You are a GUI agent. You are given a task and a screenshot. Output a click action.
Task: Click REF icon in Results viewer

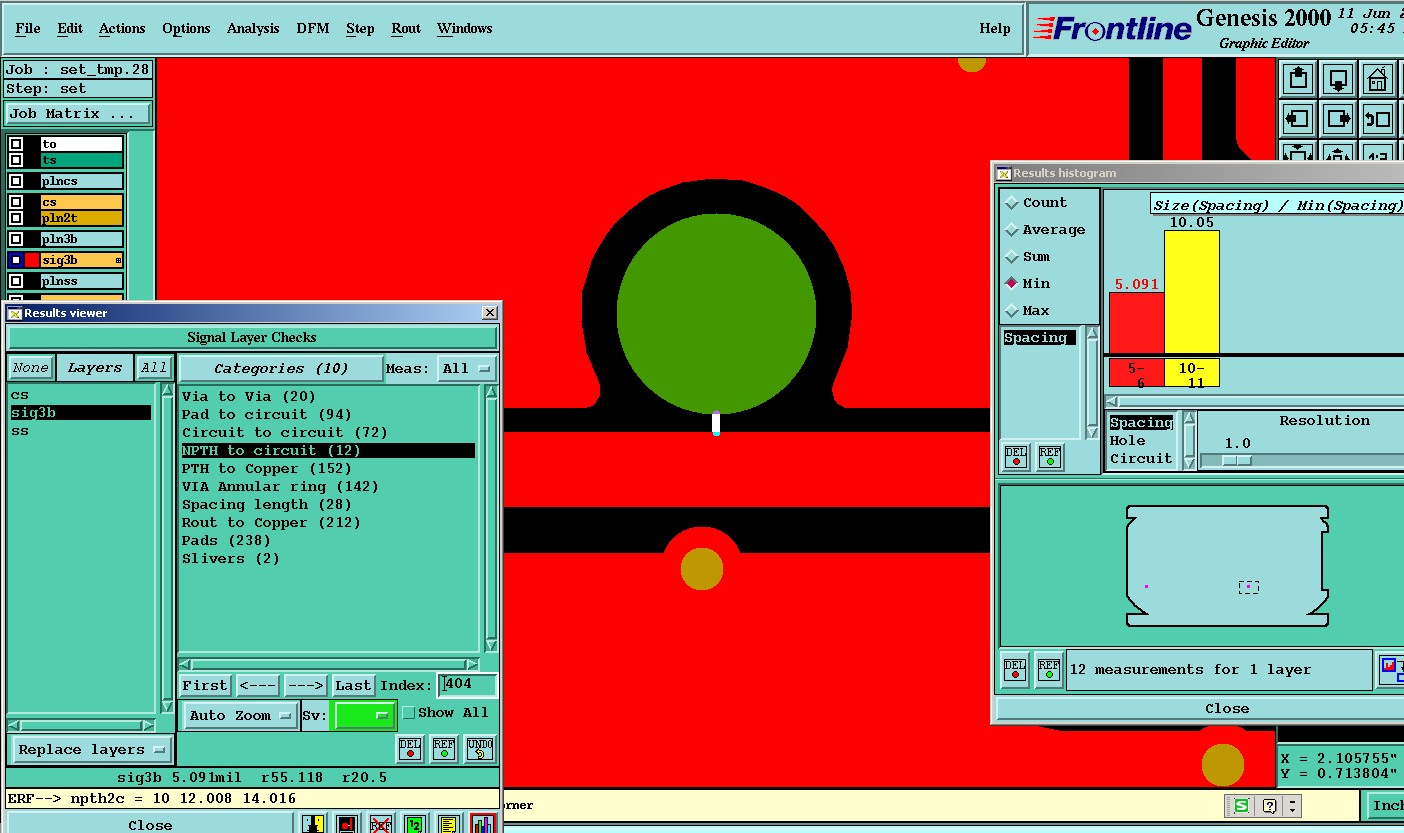[x=444, y=748]
